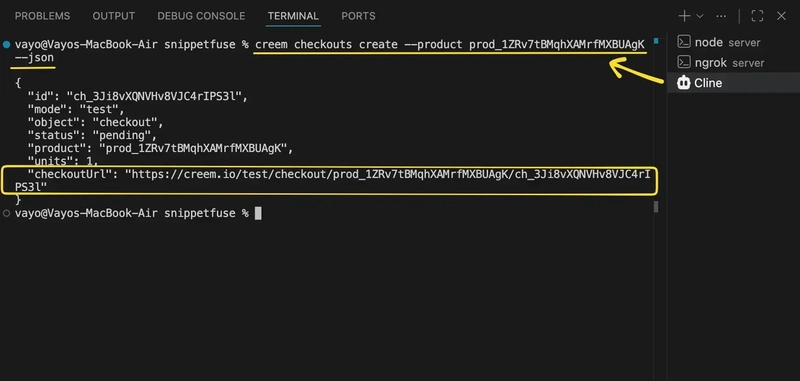Open the creem.io checkoutUrl link
Screen dimensions: 800x381
(x=332, y=181)
